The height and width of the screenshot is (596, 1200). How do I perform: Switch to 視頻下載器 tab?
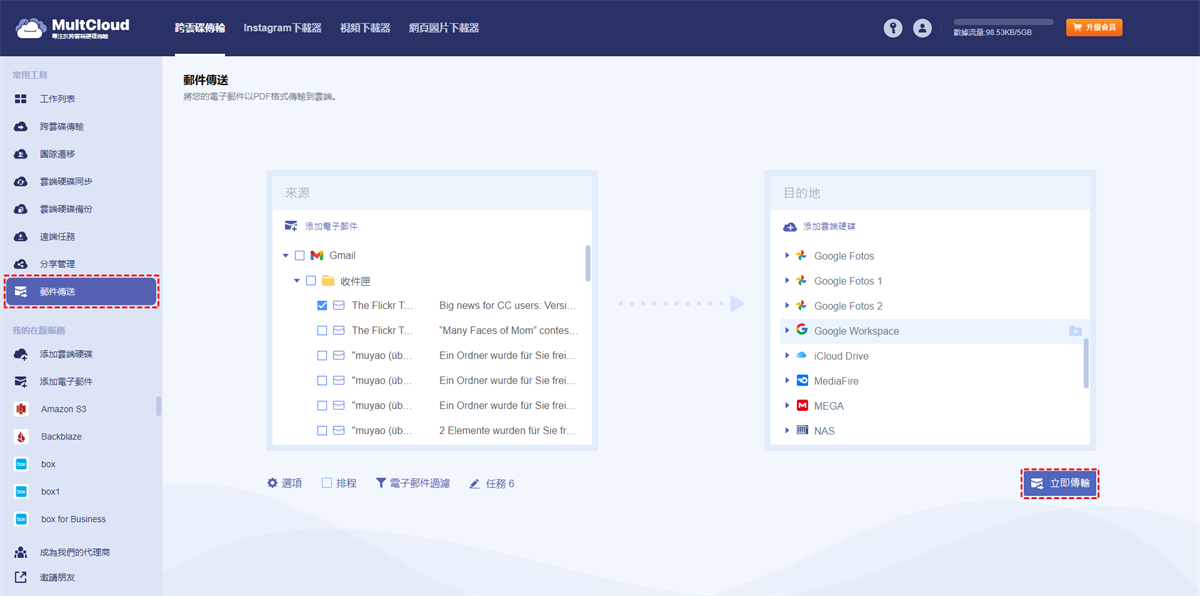365,28
